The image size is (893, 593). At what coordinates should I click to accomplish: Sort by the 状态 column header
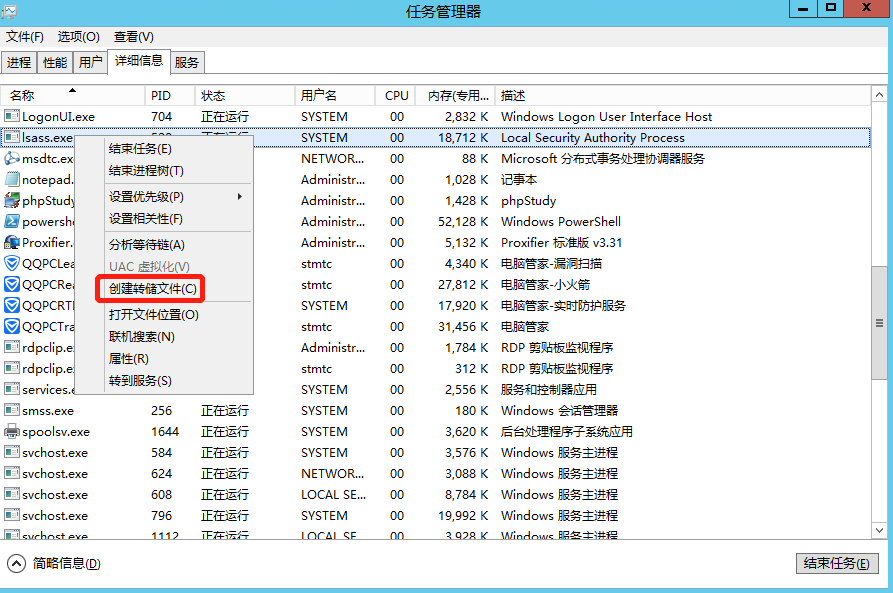pos(245,95)
